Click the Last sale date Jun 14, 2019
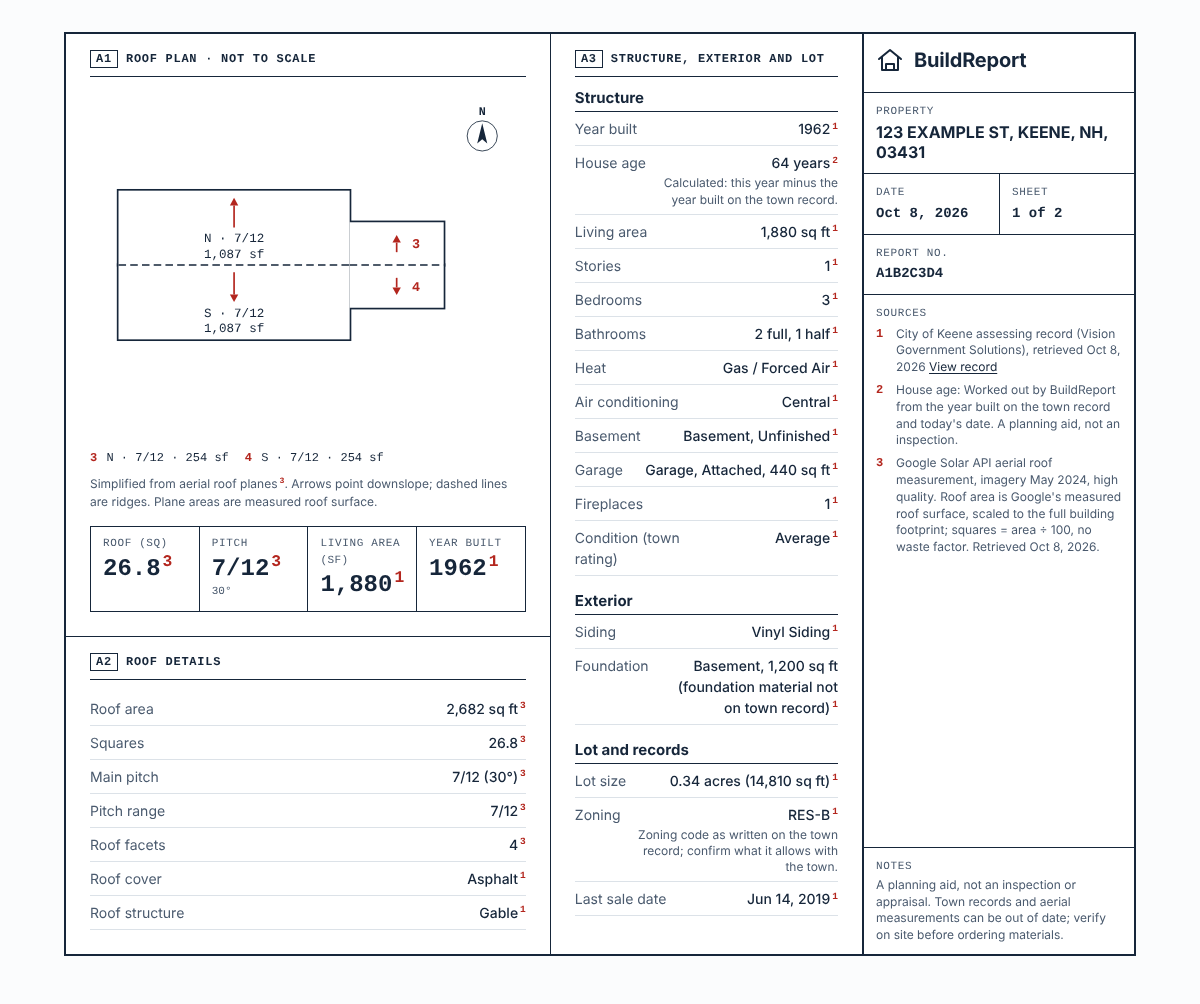 pyautogui.click(x=789, y=899)
